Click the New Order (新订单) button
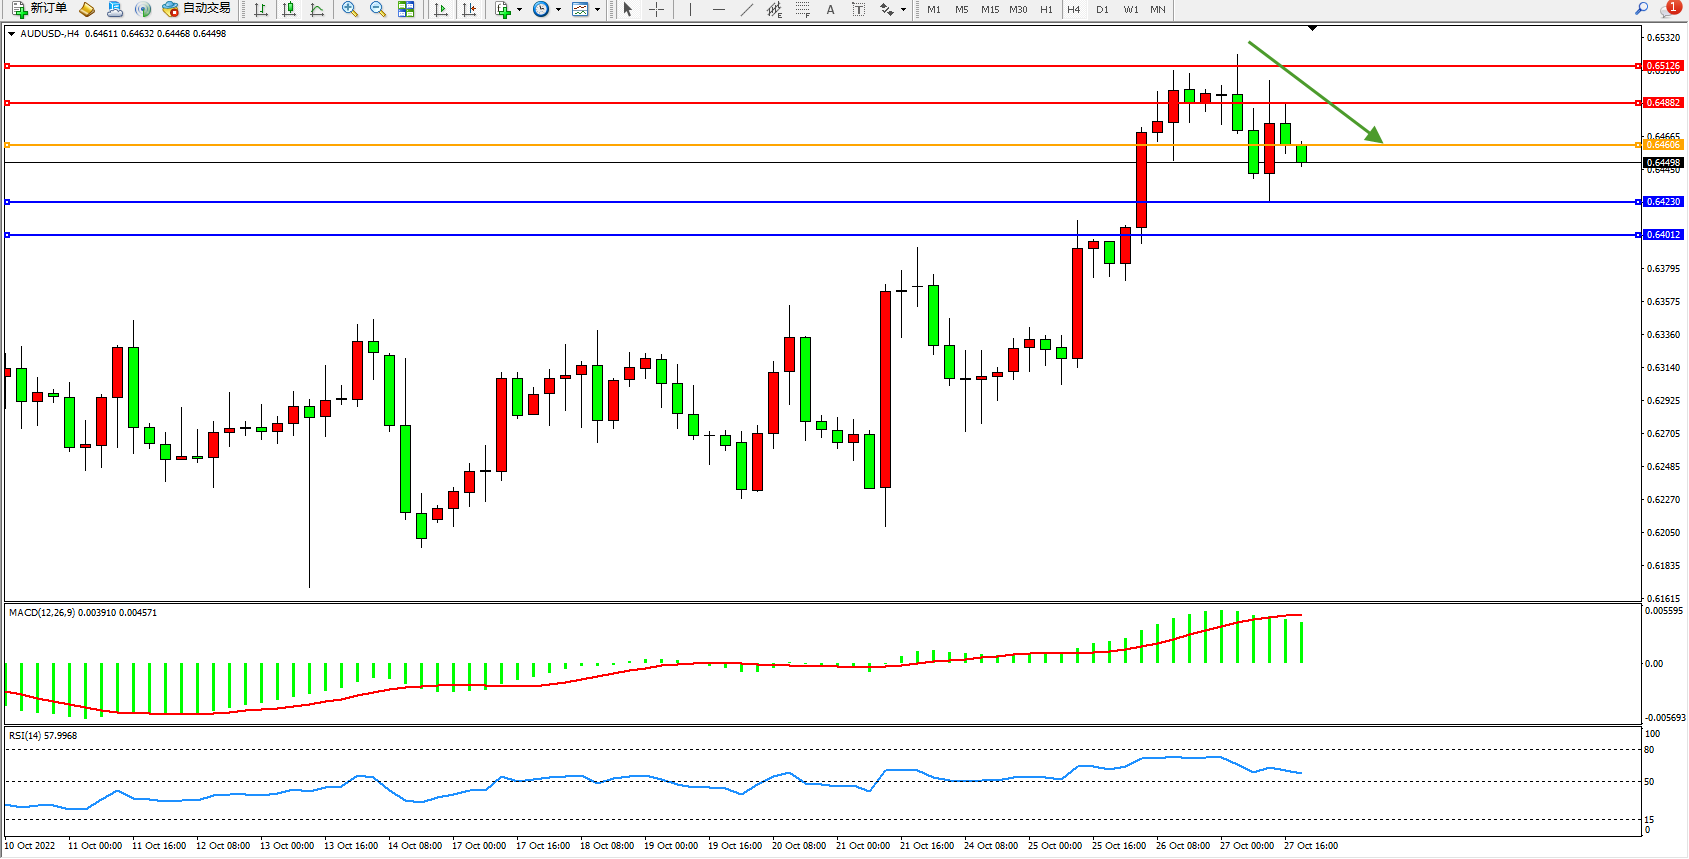The width and height of the screenshot is (1689, 859). click(x=40, y=9)
